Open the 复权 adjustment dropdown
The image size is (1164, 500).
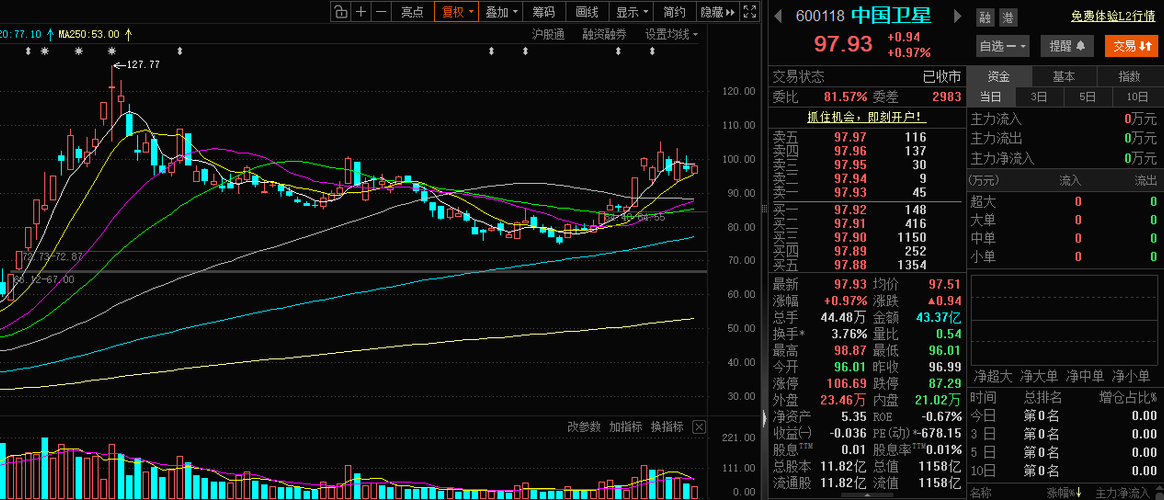point(458,11)
